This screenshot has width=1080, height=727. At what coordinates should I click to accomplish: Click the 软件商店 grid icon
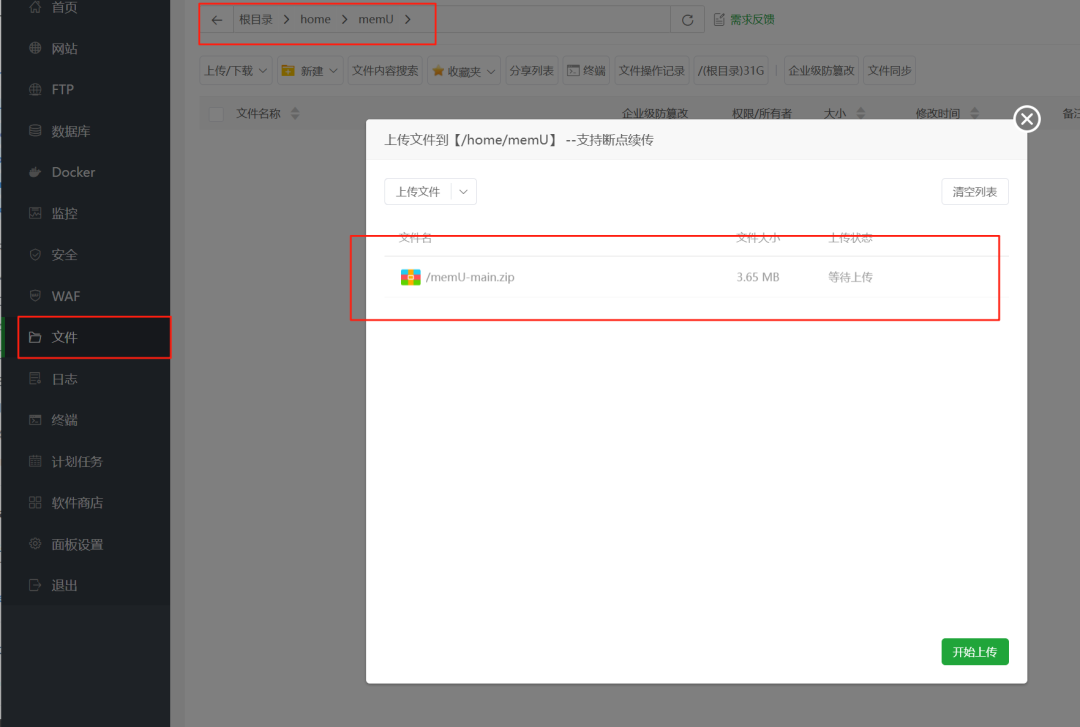pos(35,502)
